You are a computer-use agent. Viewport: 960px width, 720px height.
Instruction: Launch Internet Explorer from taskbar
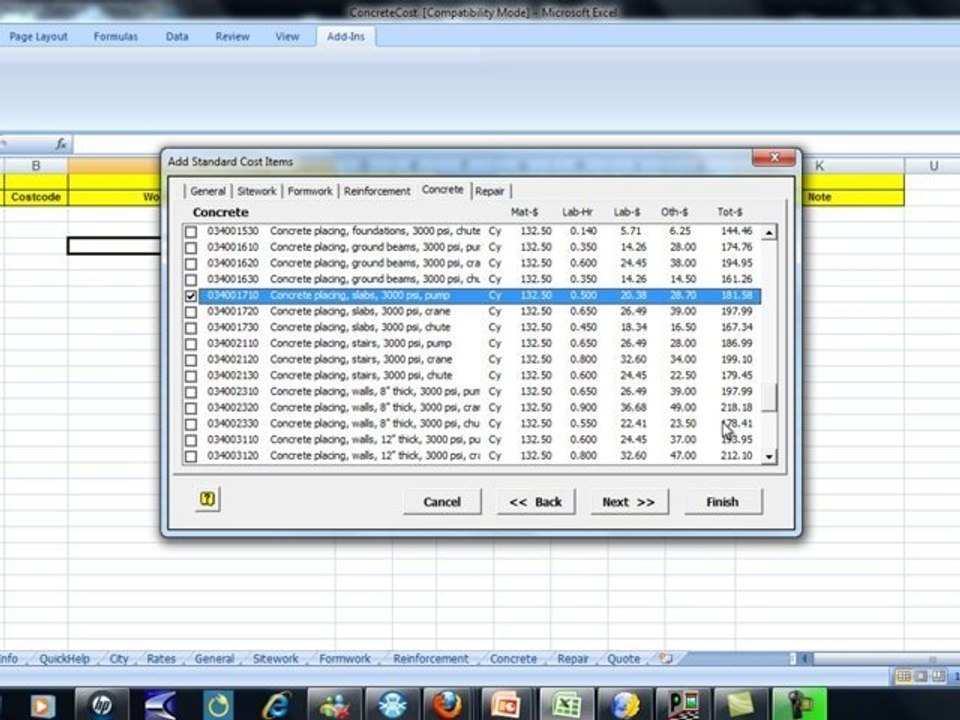click(277, 705)
